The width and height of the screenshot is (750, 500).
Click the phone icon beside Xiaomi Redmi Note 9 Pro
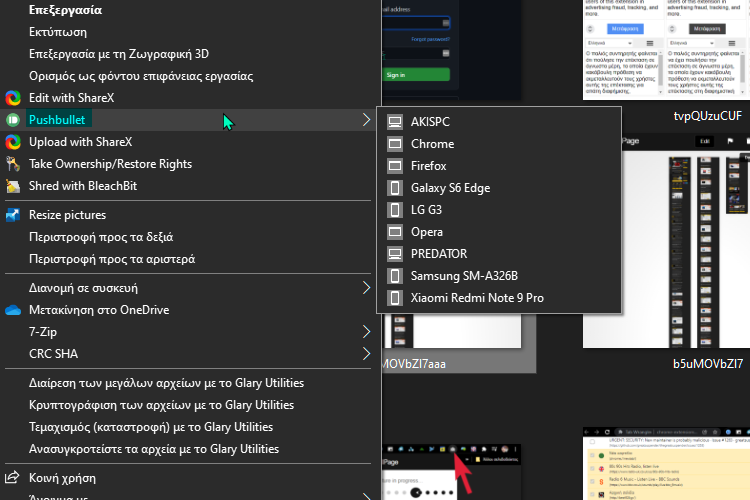coord(395,298)
